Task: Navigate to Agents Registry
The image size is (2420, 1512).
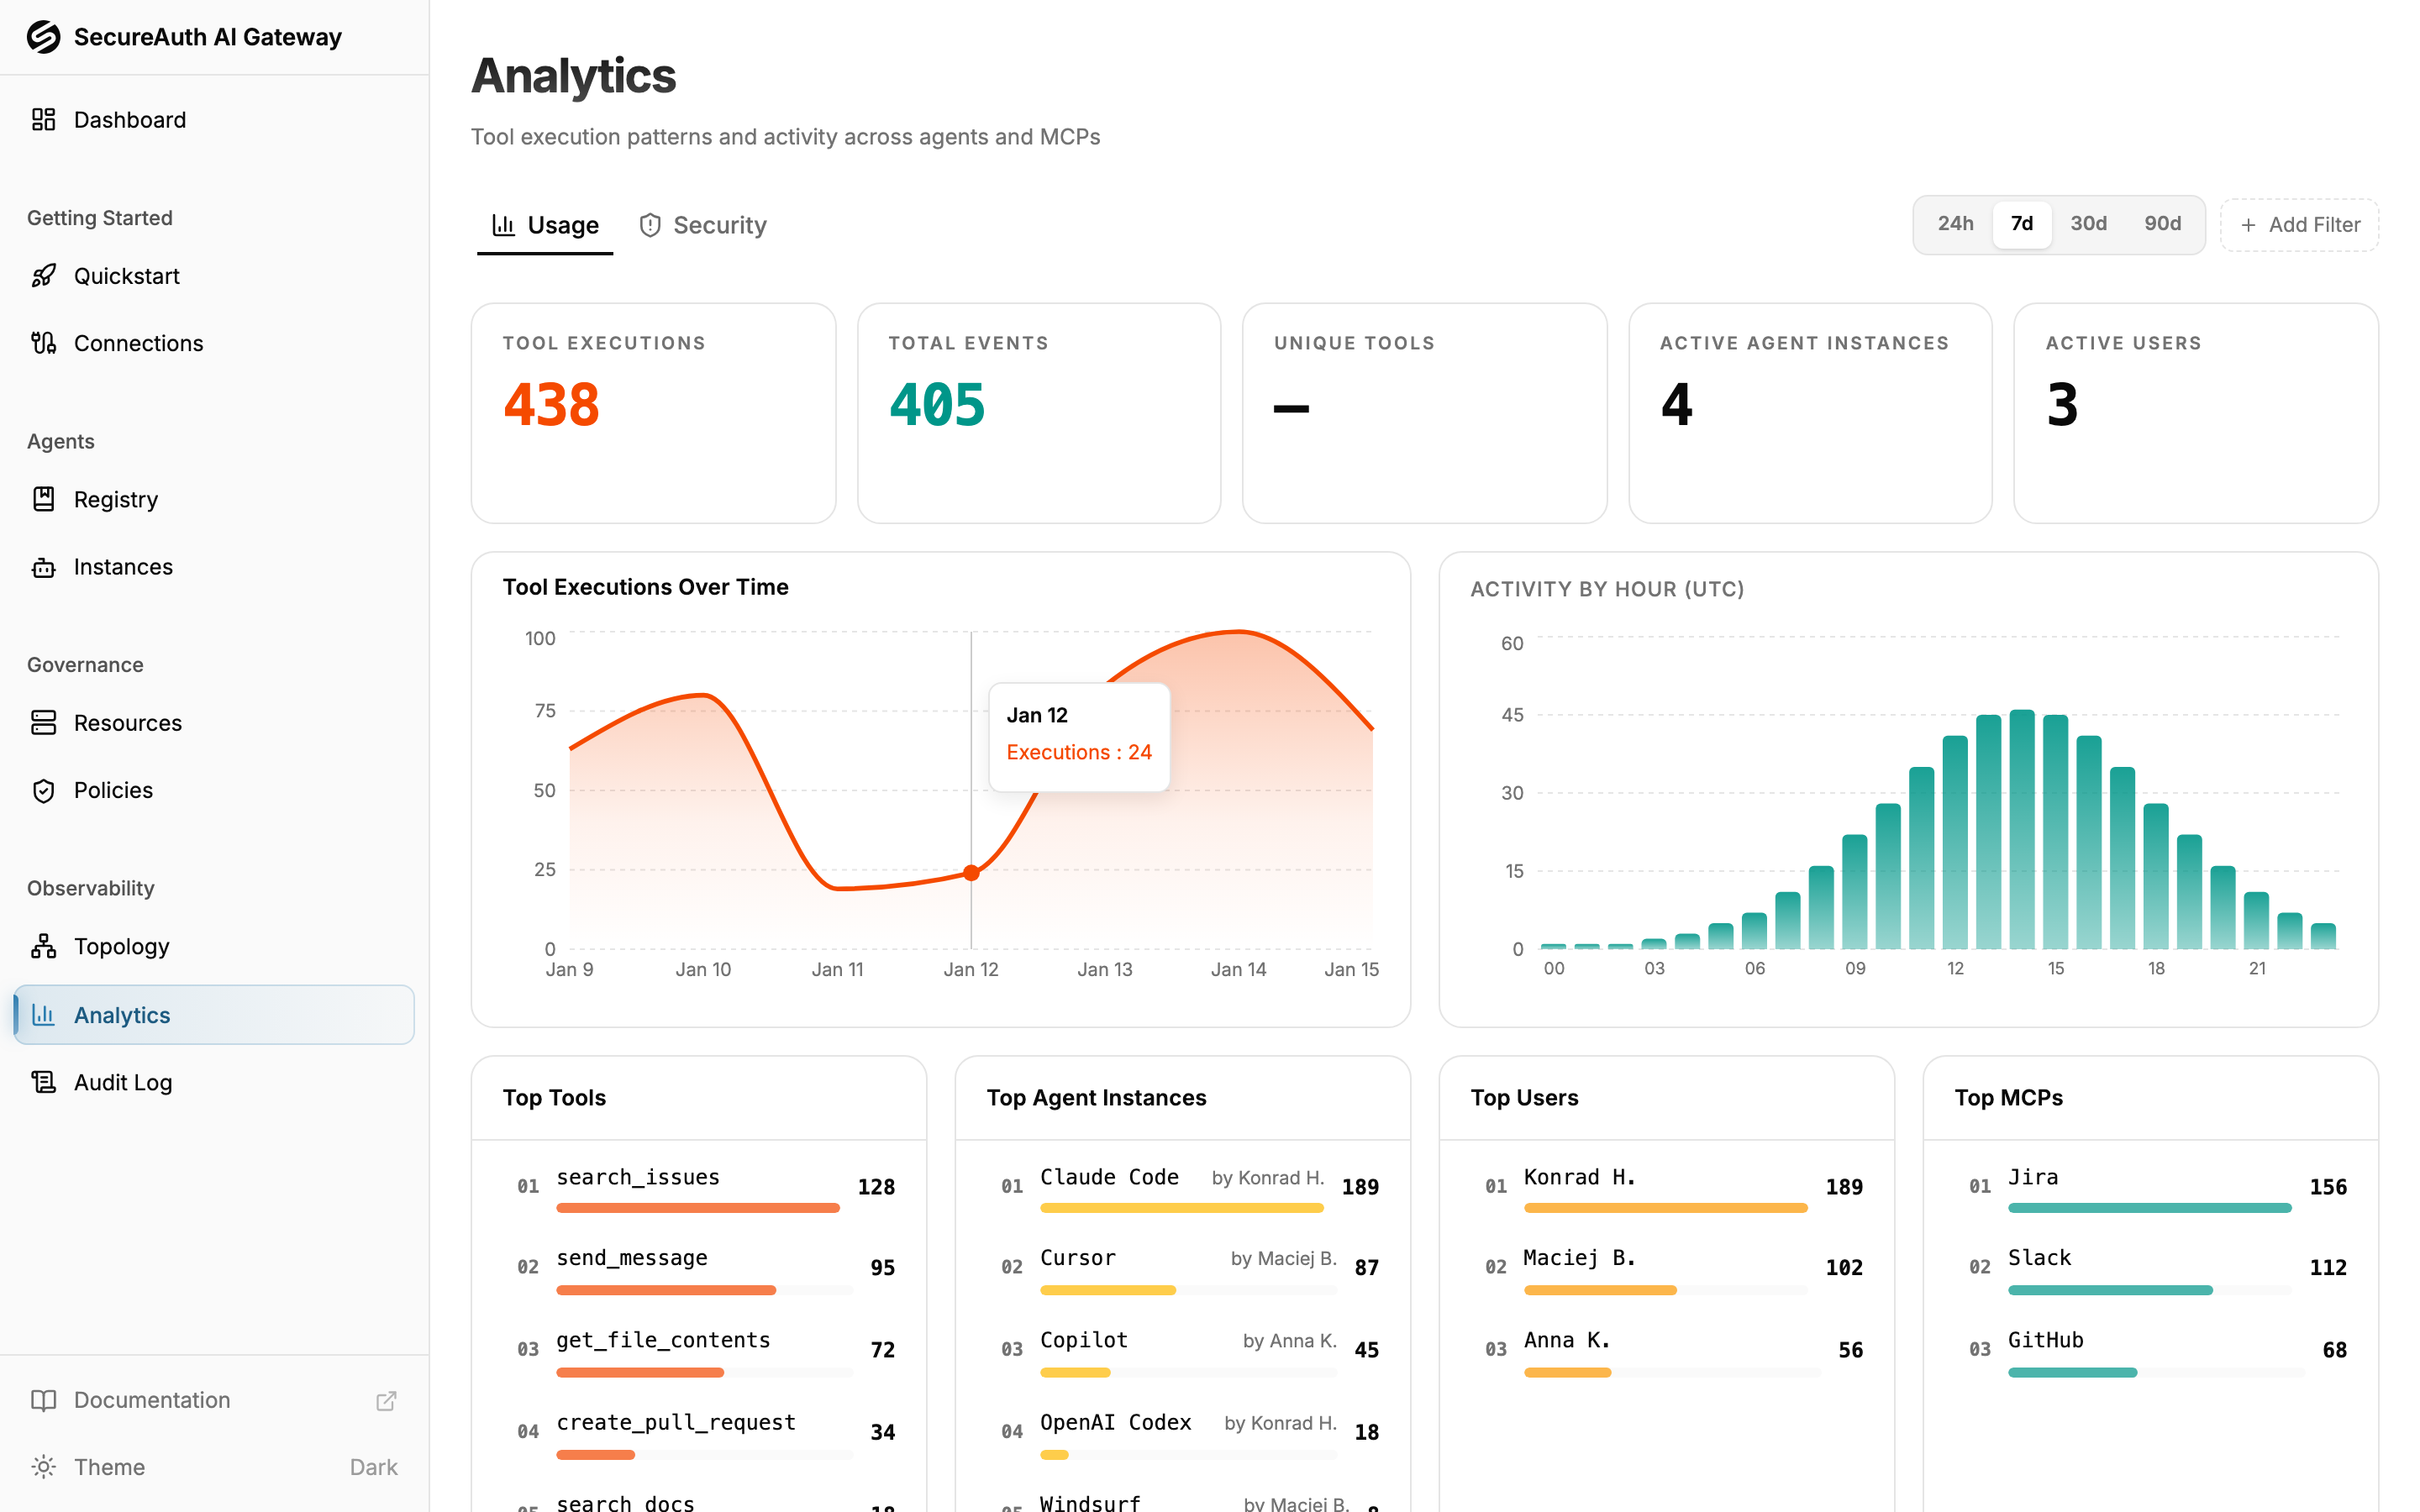Action: [214, 499]
